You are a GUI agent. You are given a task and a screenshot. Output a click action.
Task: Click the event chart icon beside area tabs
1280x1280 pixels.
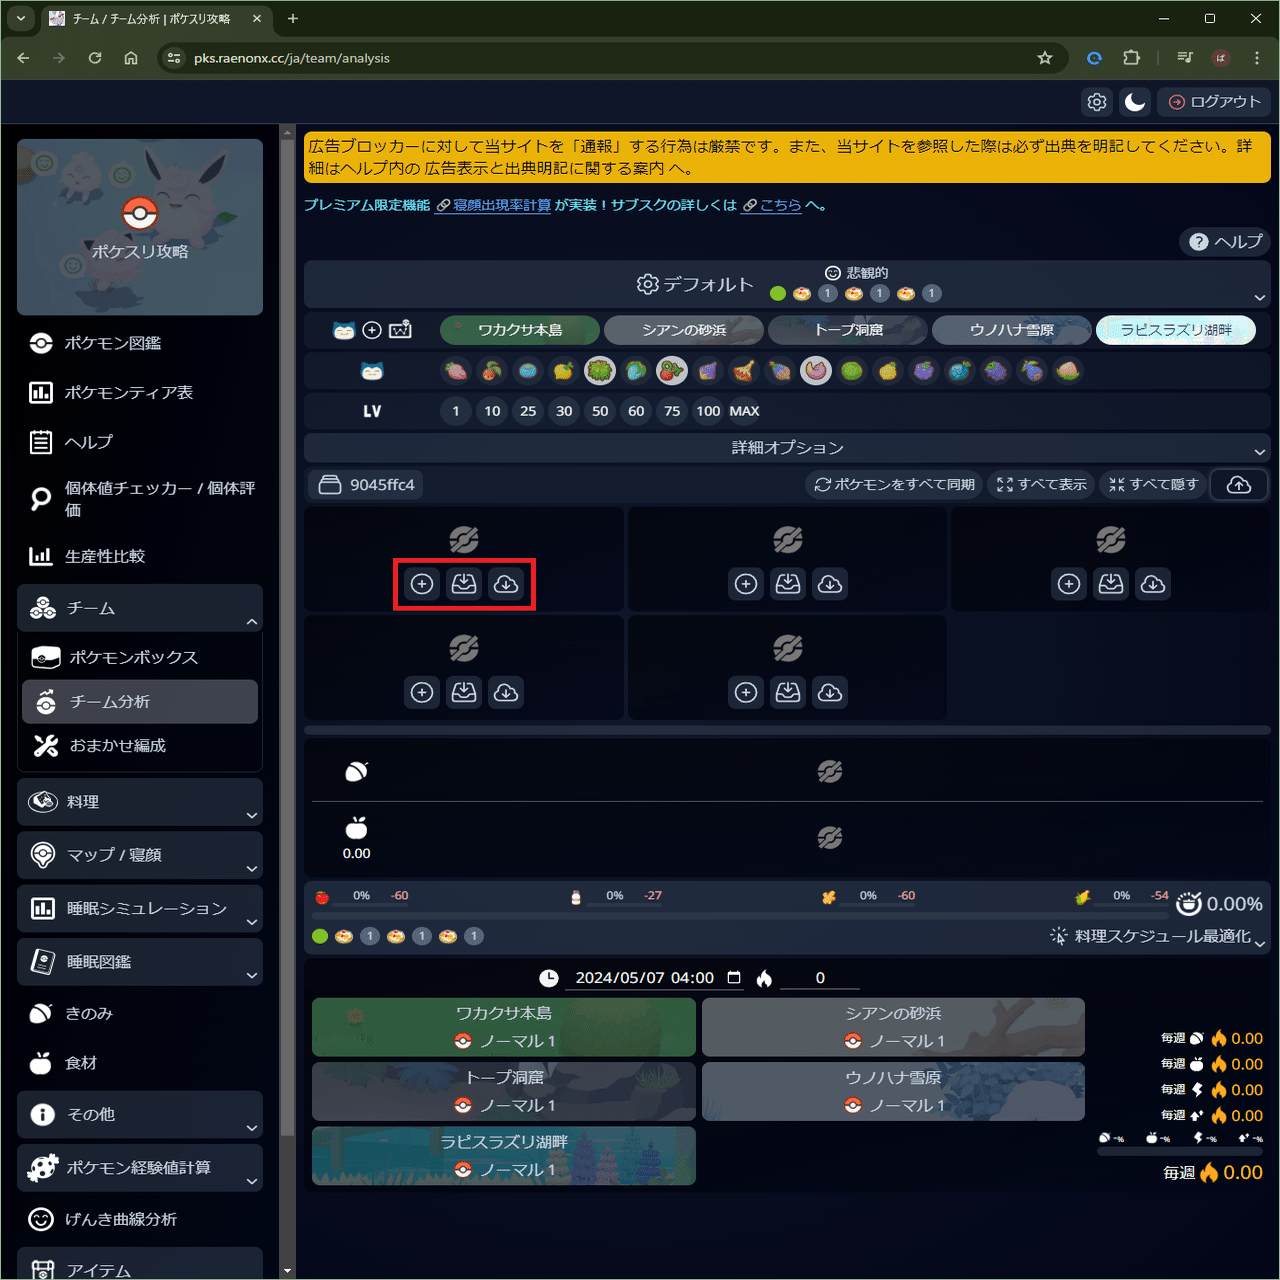401,330
